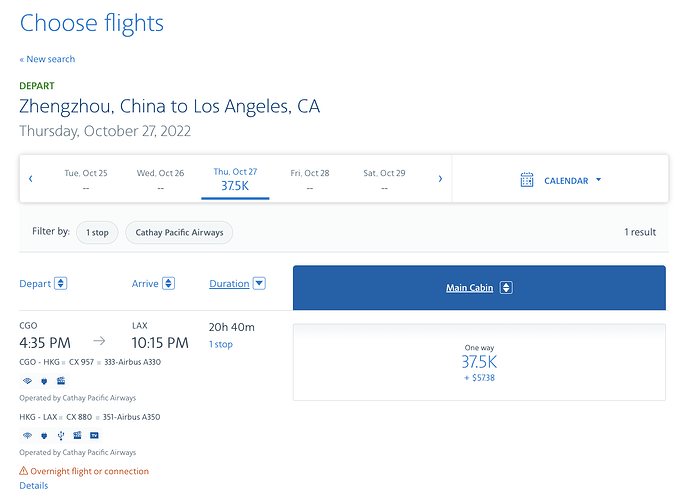The height and width of the screenshot is (494, 690).
Task: Go to previous dates with left arrow
Action: 31,179
